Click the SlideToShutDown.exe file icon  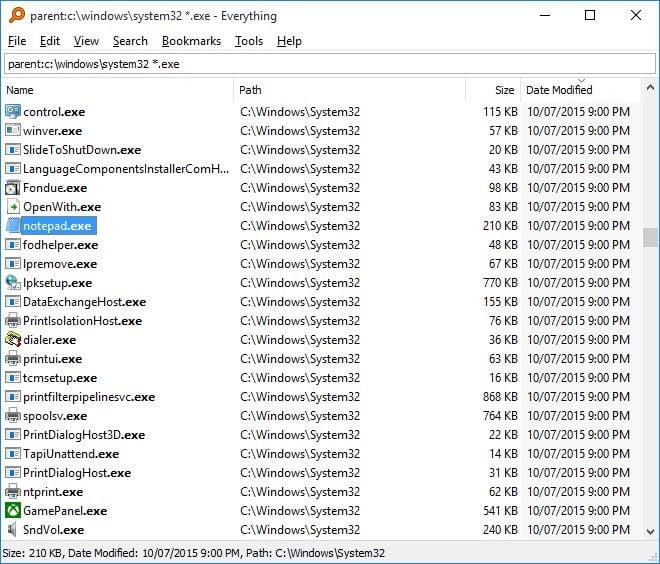point(13,149)
